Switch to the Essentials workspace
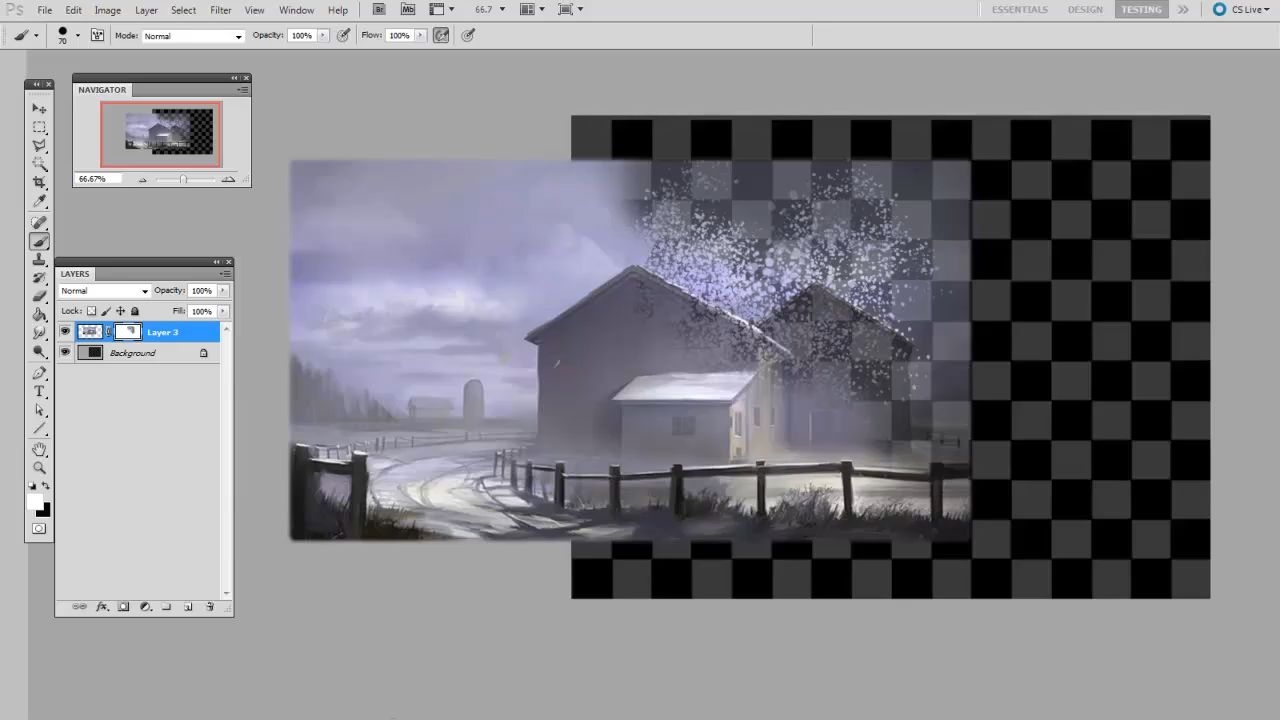Image resolution: width=1280 pixels, height=720 pixels. 1020,9
